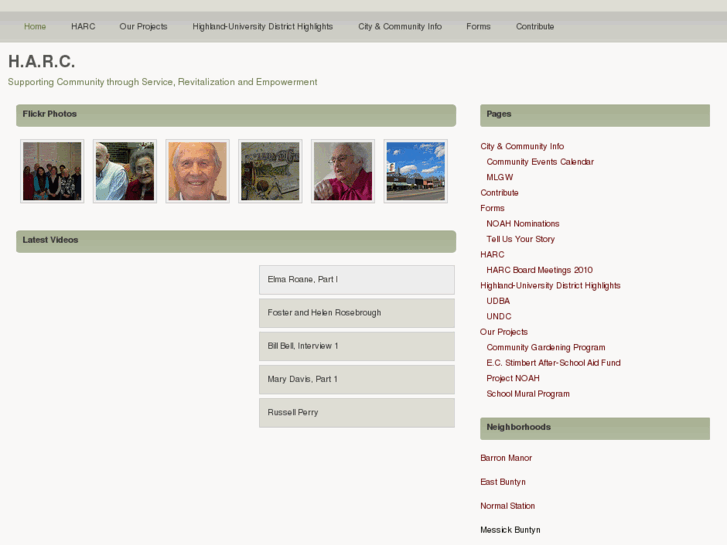Open Forms in the Pages sidebar
Screen dimensions: 727x545
[492, 208]
